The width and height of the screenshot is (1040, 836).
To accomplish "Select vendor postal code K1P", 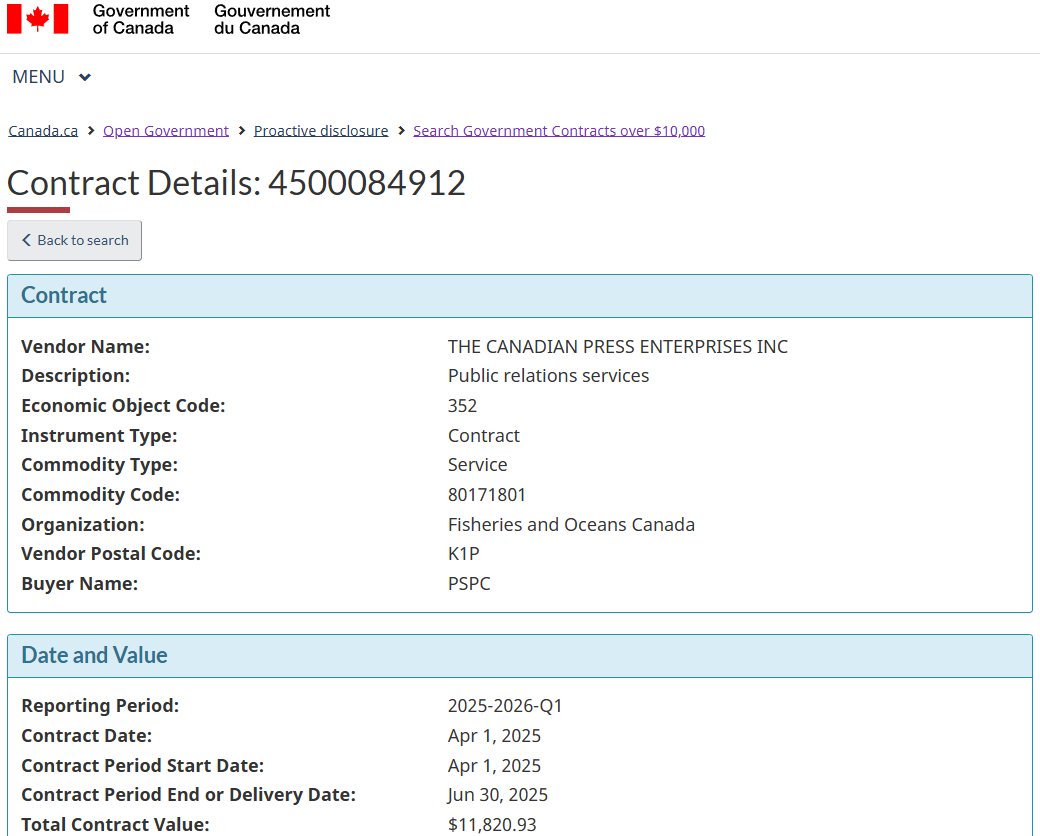I will [464, 553].
